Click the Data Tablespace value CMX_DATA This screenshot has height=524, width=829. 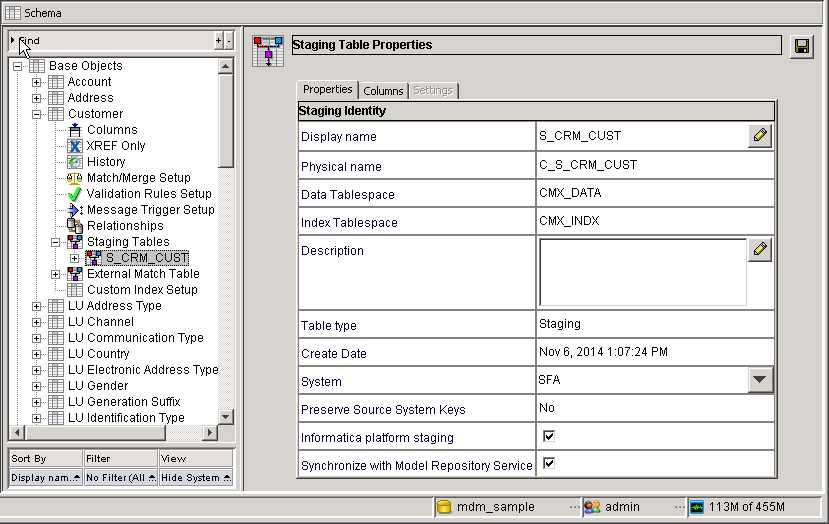pos(570,193)
